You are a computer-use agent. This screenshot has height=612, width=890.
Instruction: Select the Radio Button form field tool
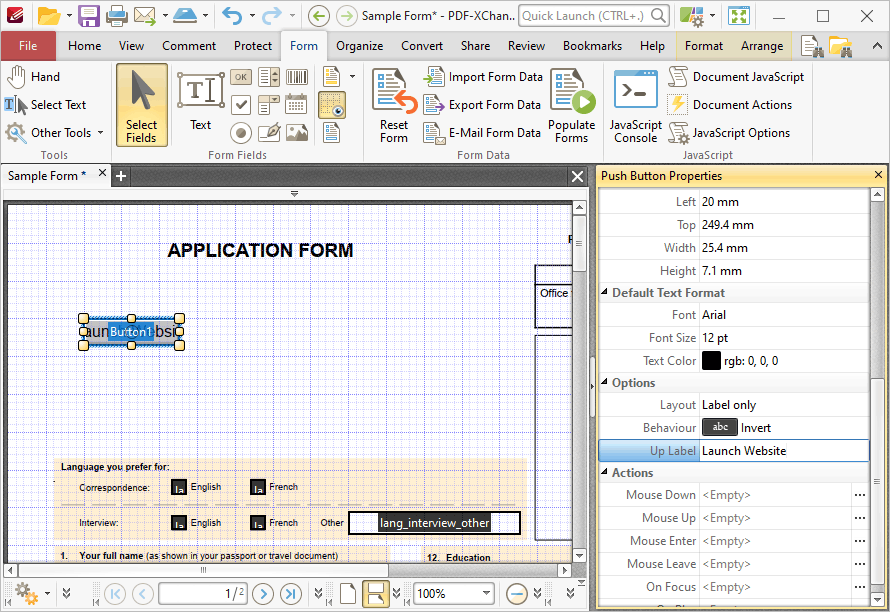[x=241, y=133]
